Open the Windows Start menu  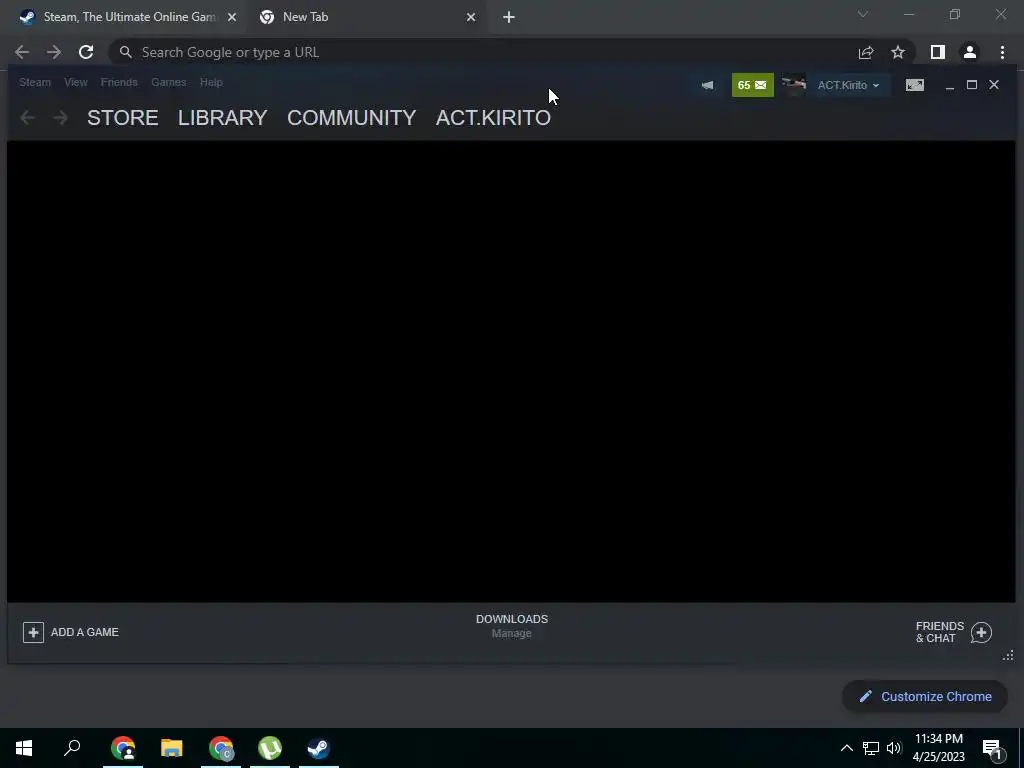point(24,748)
